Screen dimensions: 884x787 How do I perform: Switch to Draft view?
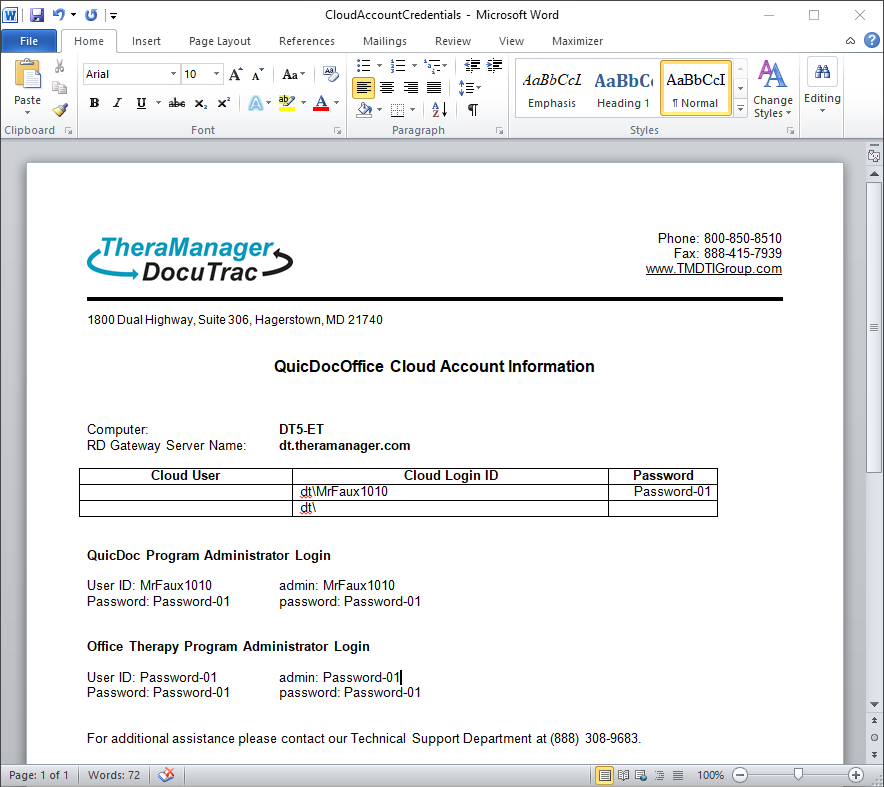(x=678, y=775)
